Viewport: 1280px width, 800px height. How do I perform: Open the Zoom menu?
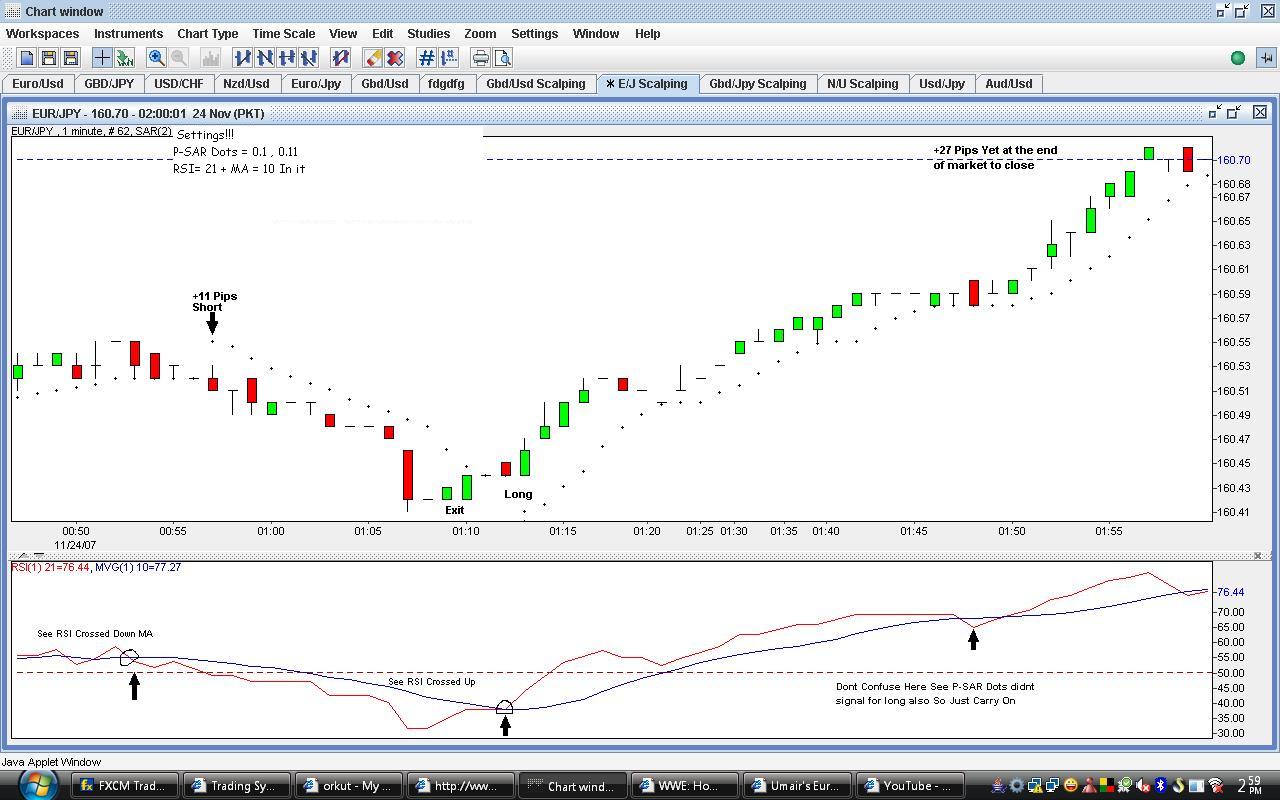pyautogui.click(x=480, y=33)
